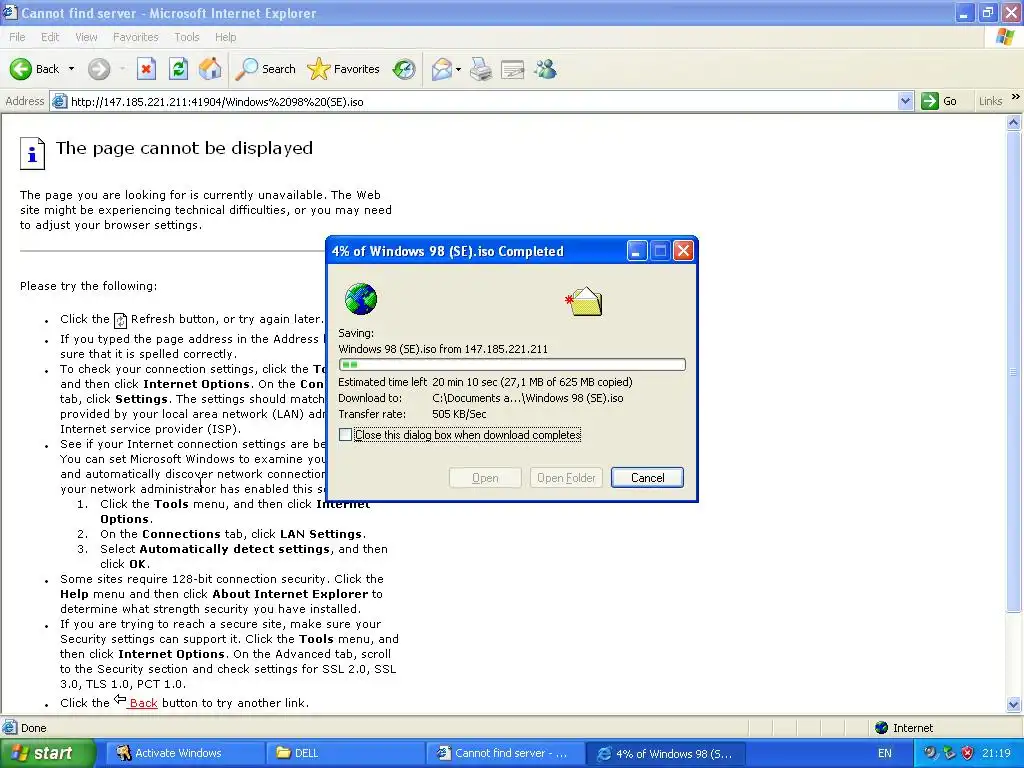Click the Refresh toolbar icon
The image size is (1024, 768).
coord(178,69)
